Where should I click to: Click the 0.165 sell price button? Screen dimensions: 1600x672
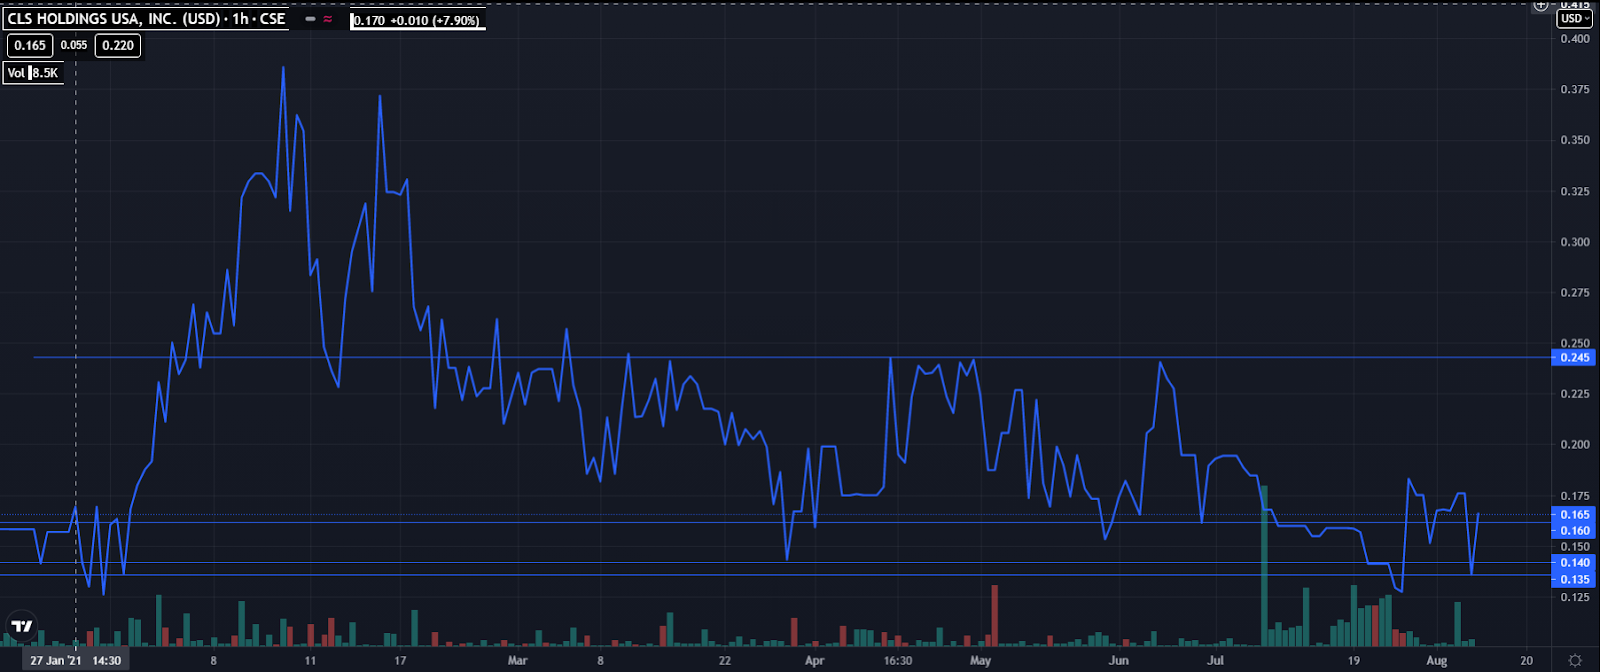[x=30, y=45]
